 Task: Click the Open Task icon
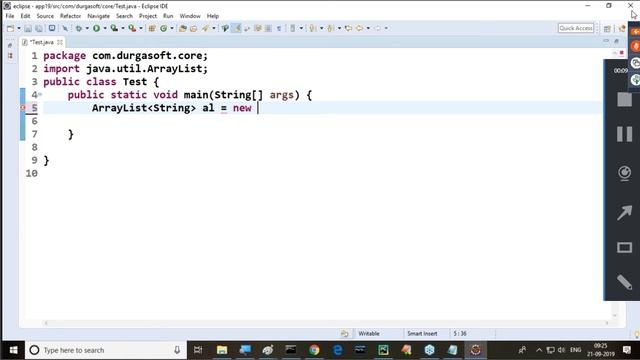pyautogui.click(x=193, y=28)
